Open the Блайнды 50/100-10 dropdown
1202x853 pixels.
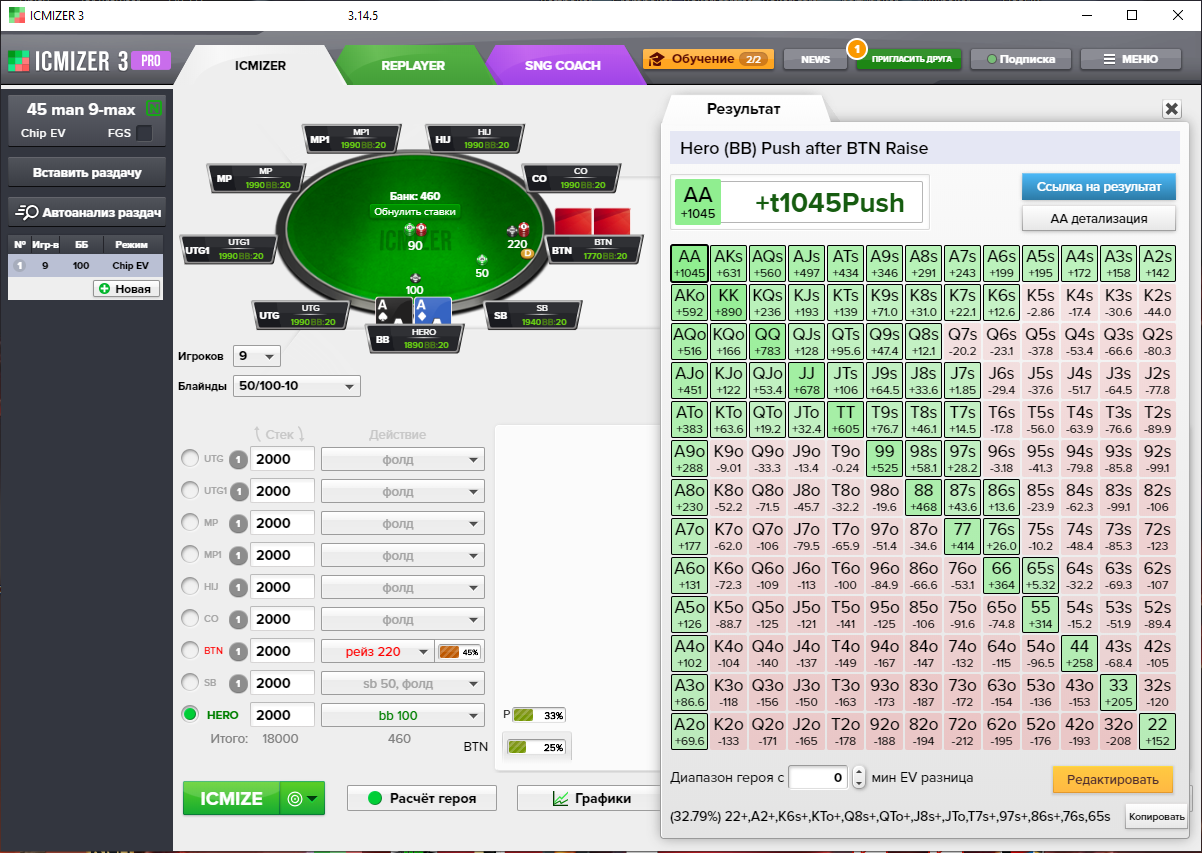(296, 386)
